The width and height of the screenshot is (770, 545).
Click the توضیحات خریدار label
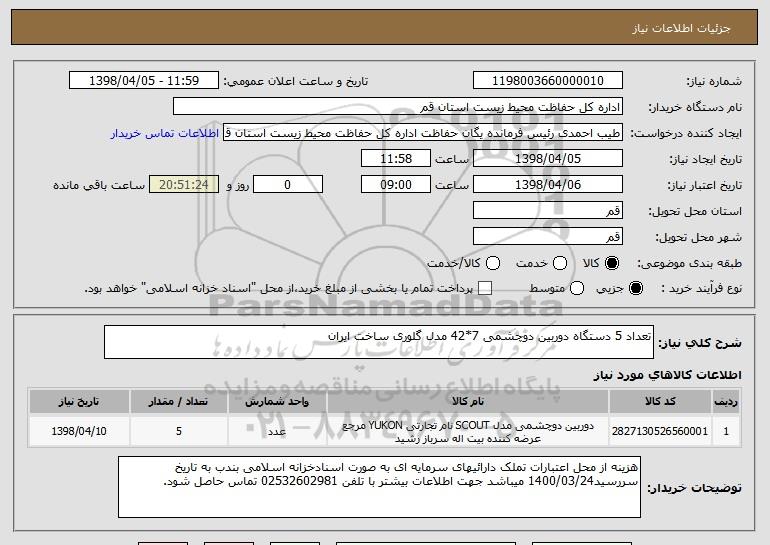coord(694,488)
